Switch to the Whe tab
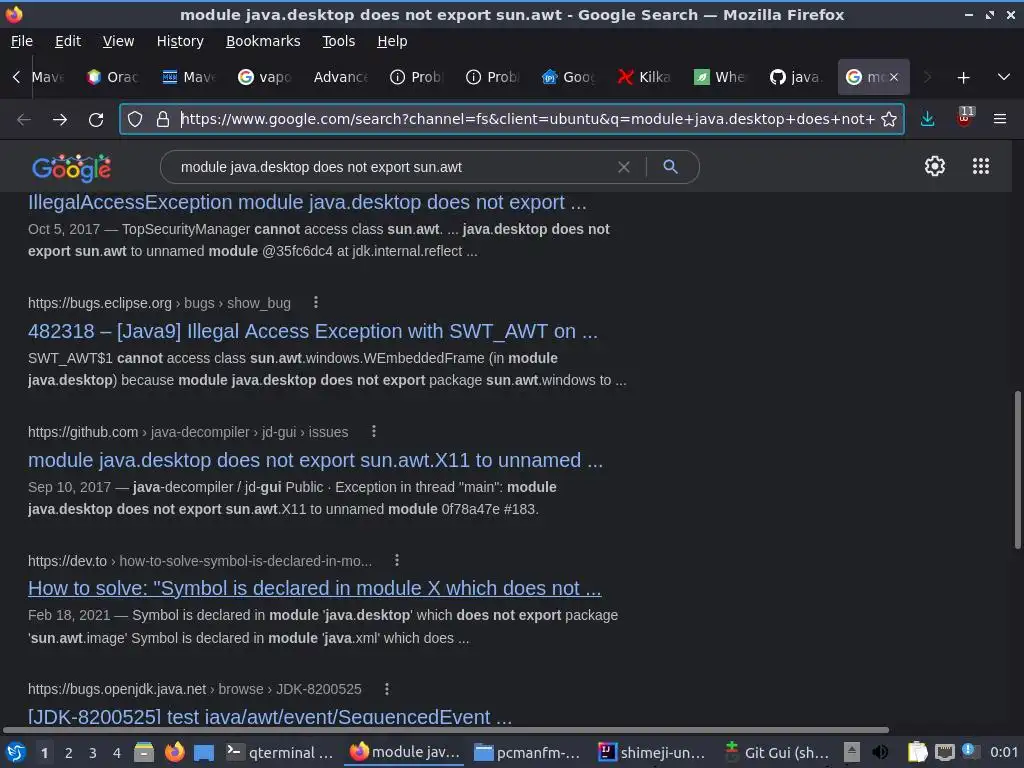1024x768 pixels. [720, 77]
